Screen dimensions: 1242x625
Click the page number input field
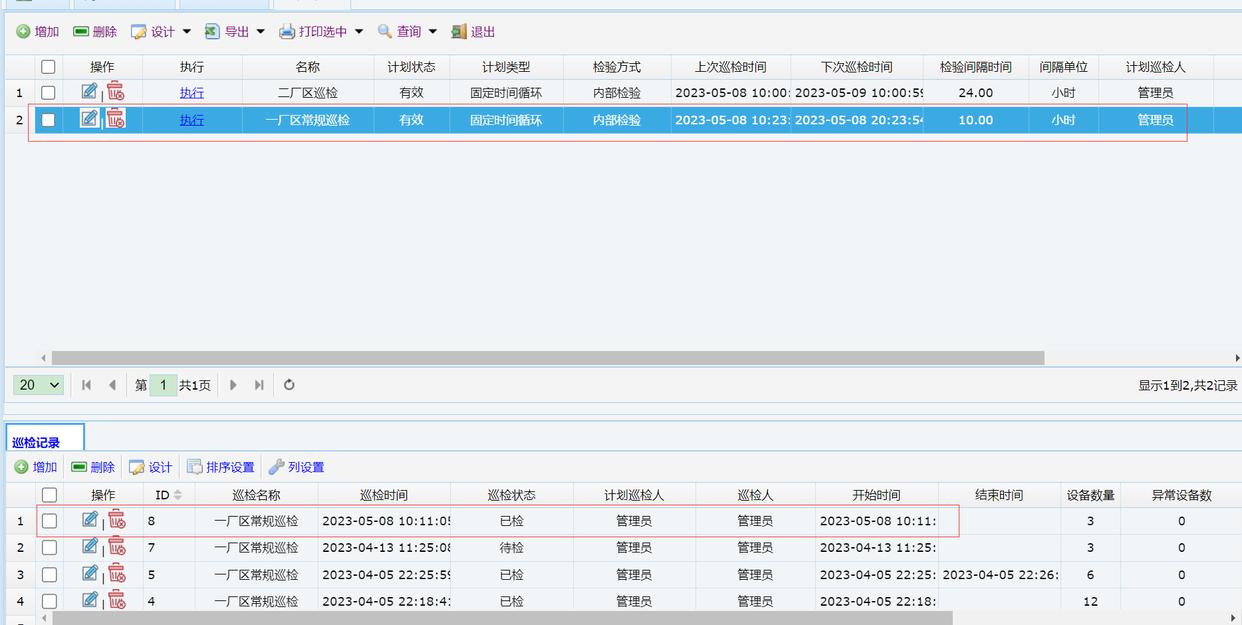tap(163, 385)
